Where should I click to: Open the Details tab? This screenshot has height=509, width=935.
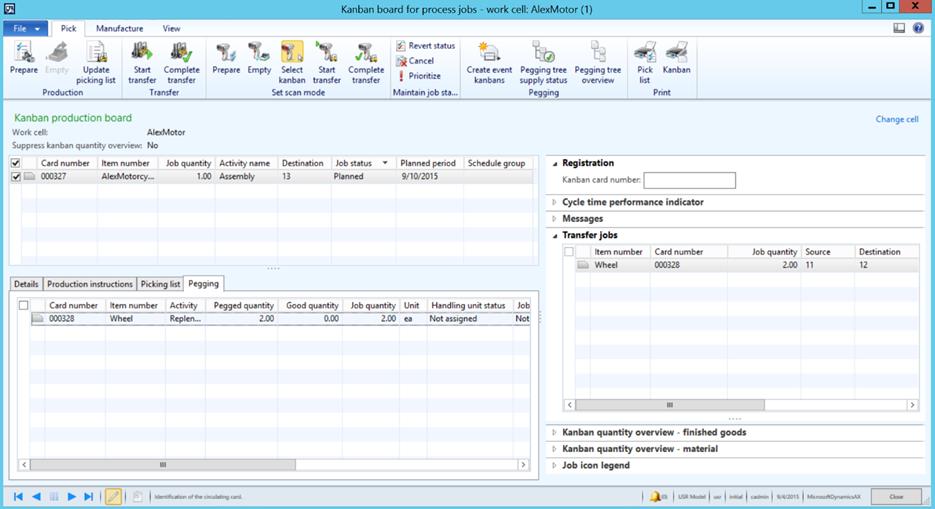(26, 284)
